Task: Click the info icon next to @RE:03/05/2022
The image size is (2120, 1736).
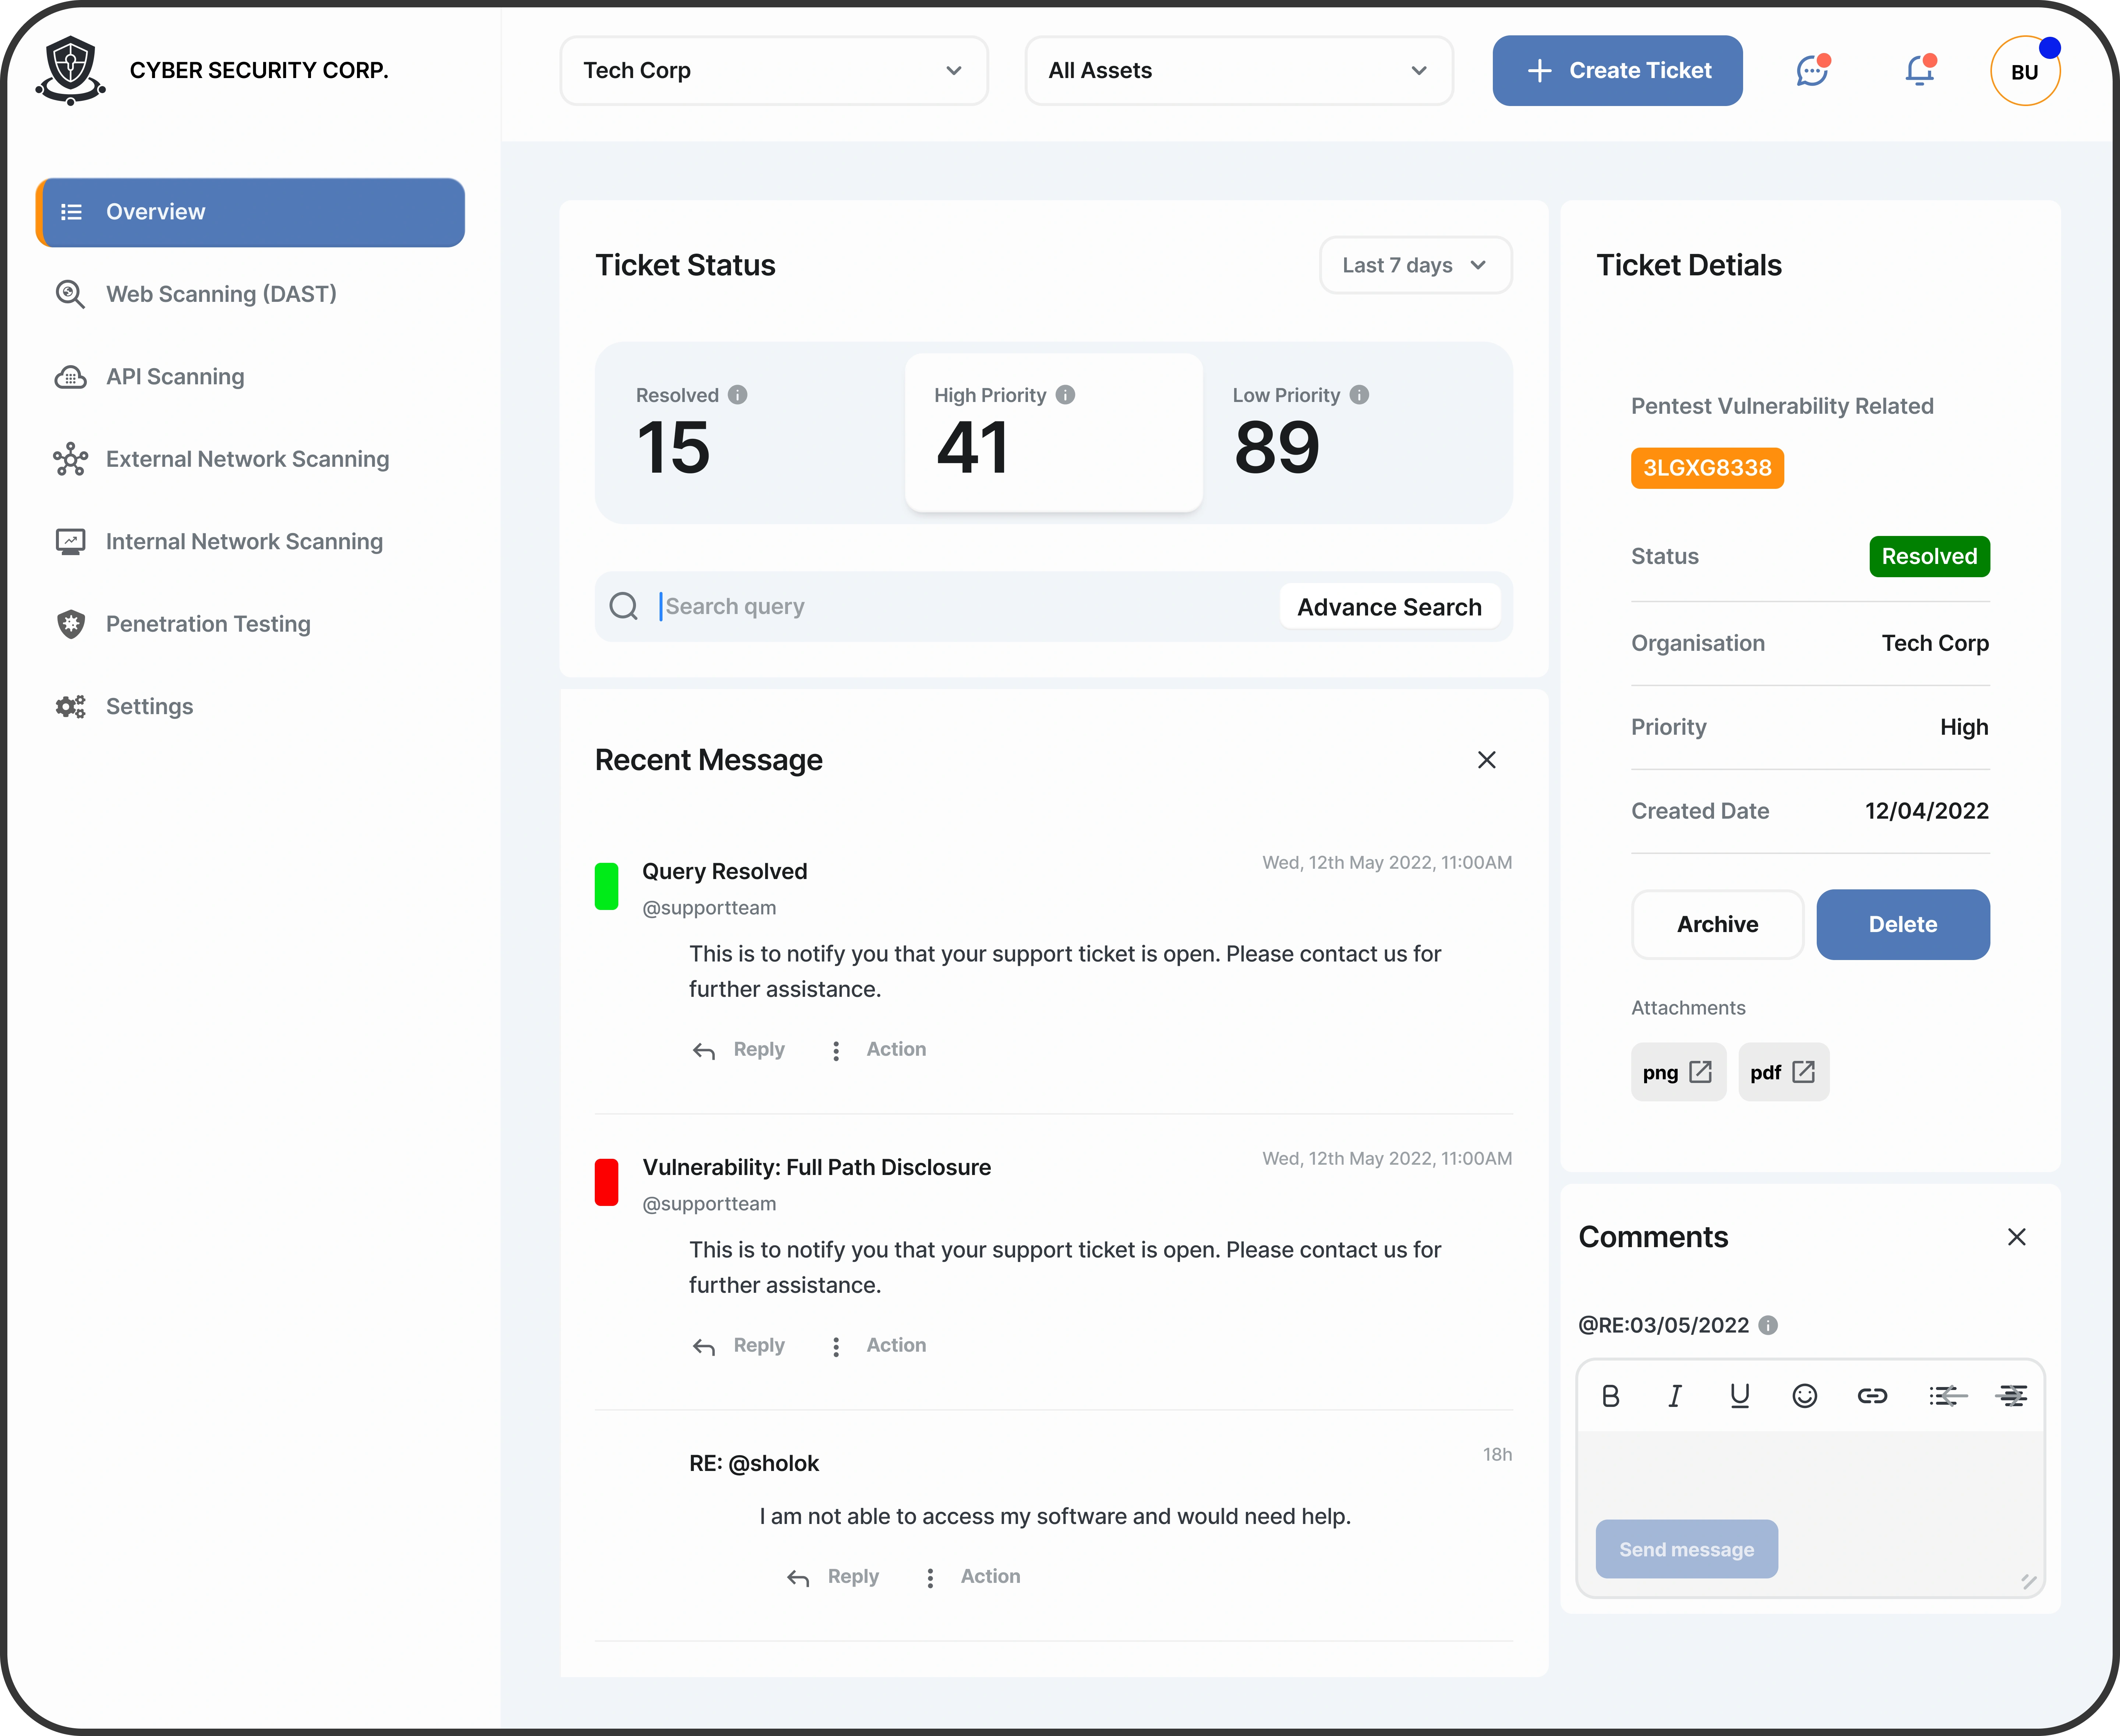Action: click(1768, 1325)
